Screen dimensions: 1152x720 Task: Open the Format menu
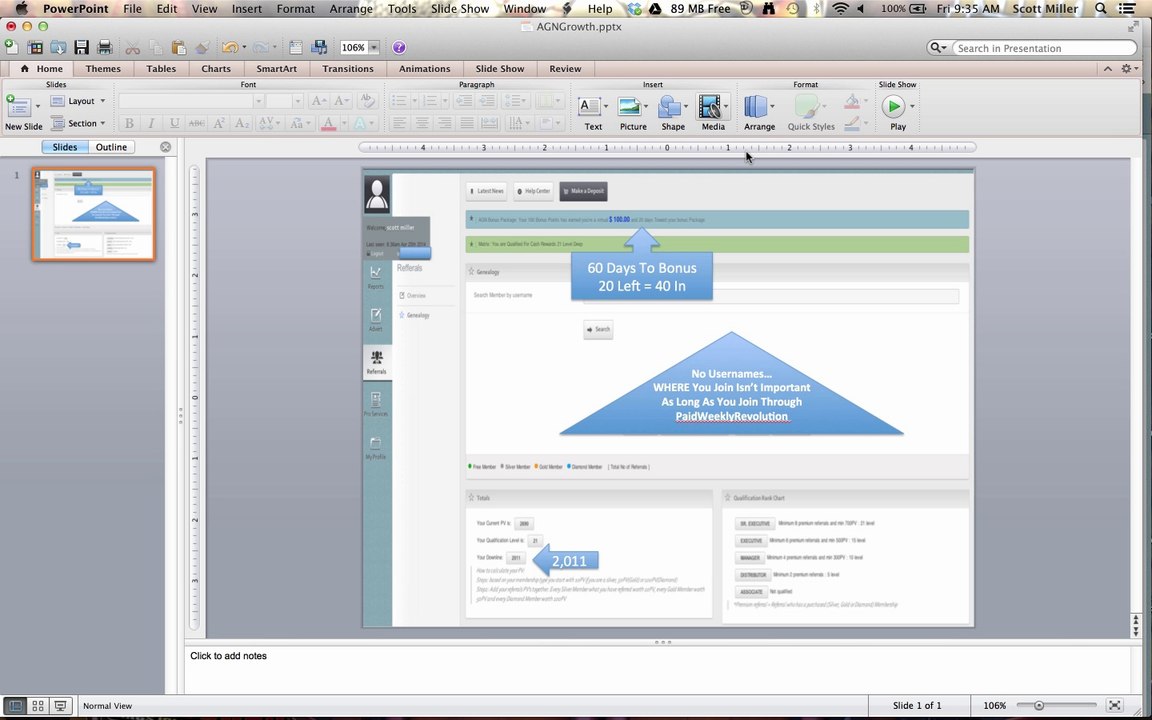pos(295,9)
